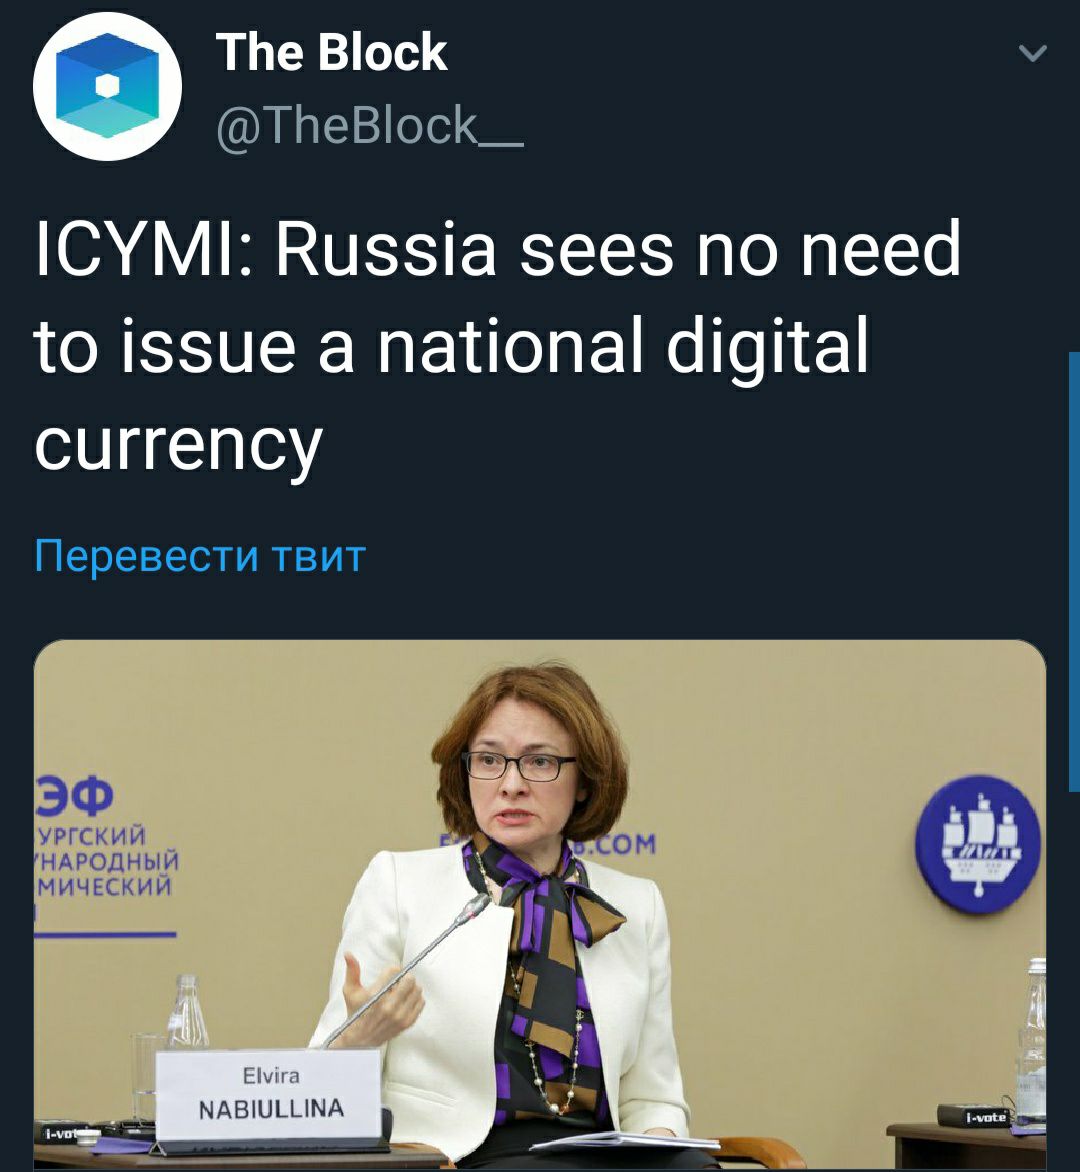Open The Block profile avatar

[108, 86]
